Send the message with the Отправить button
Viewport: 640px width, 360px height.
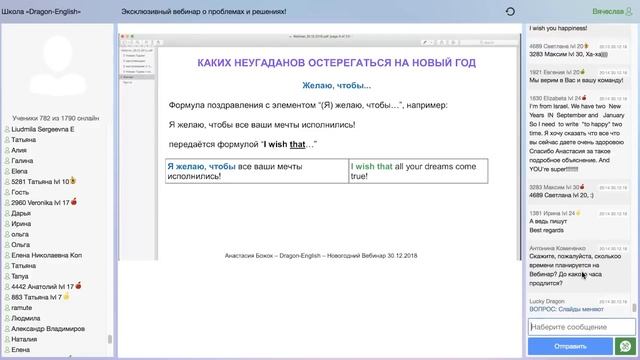click(570, 347)
